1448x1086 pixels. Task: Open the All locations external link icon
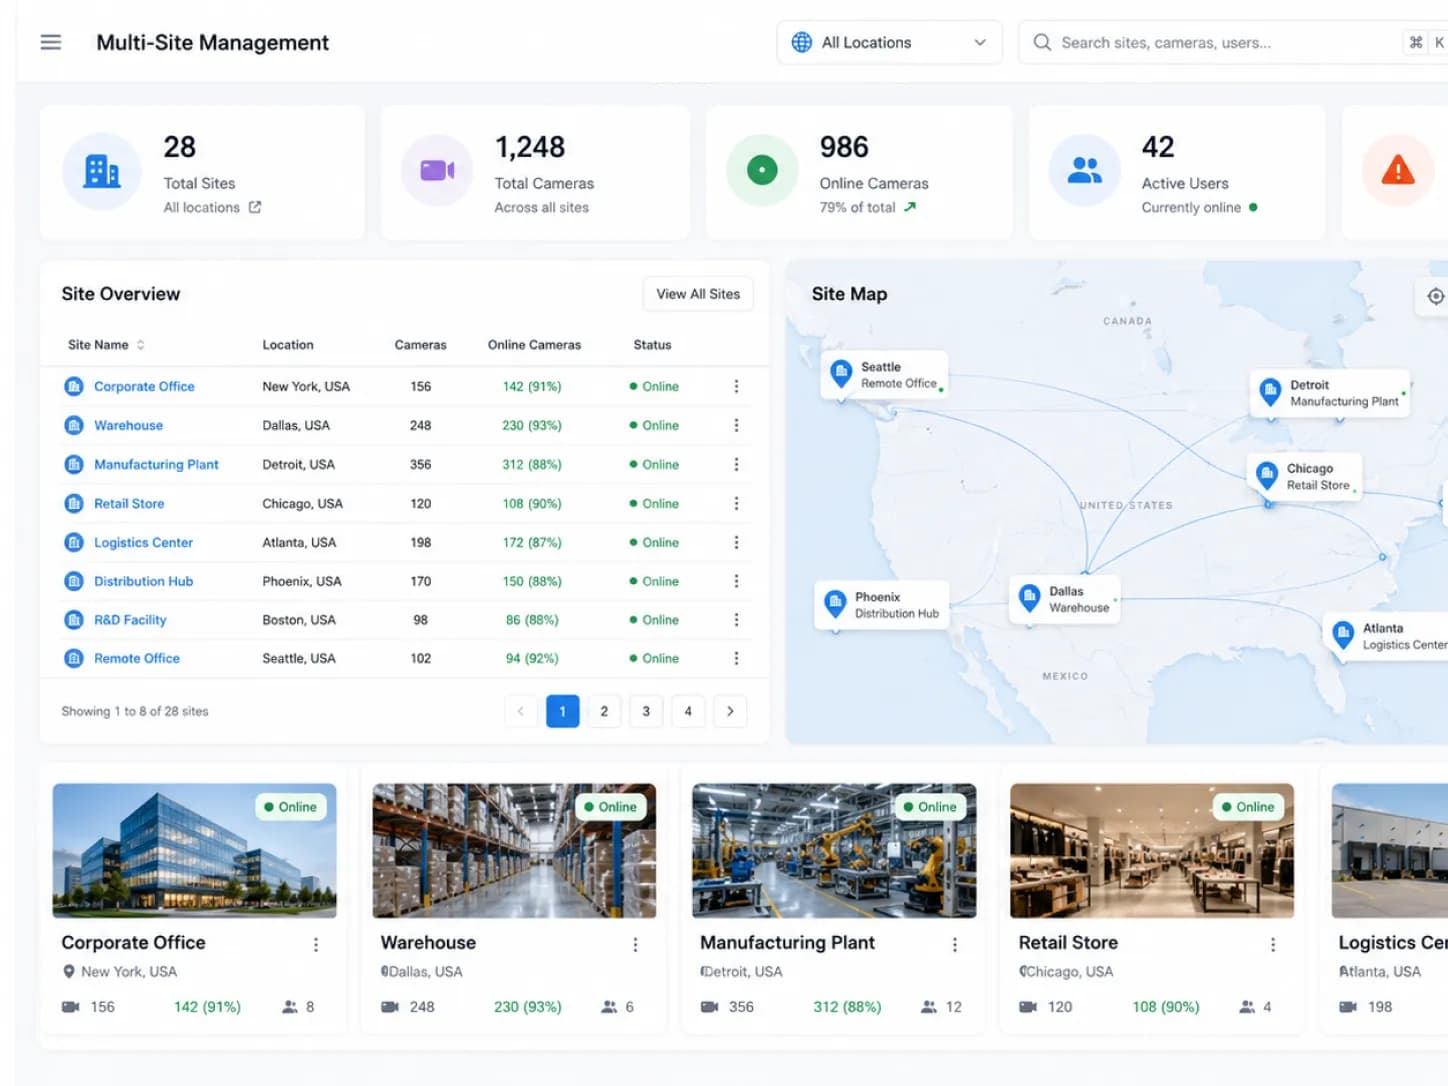[x=255, y=207]
